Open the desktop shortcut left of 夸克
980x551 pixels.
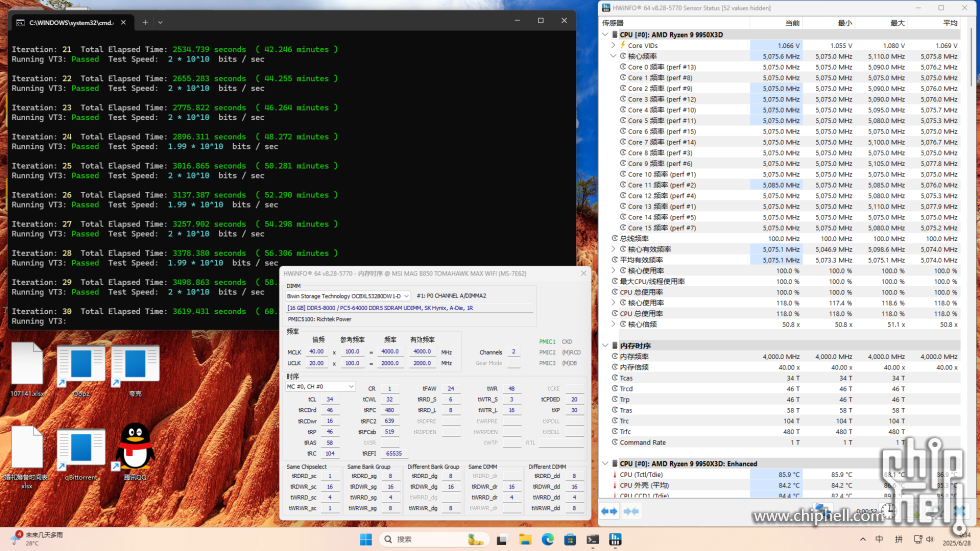tap(81, 370)
